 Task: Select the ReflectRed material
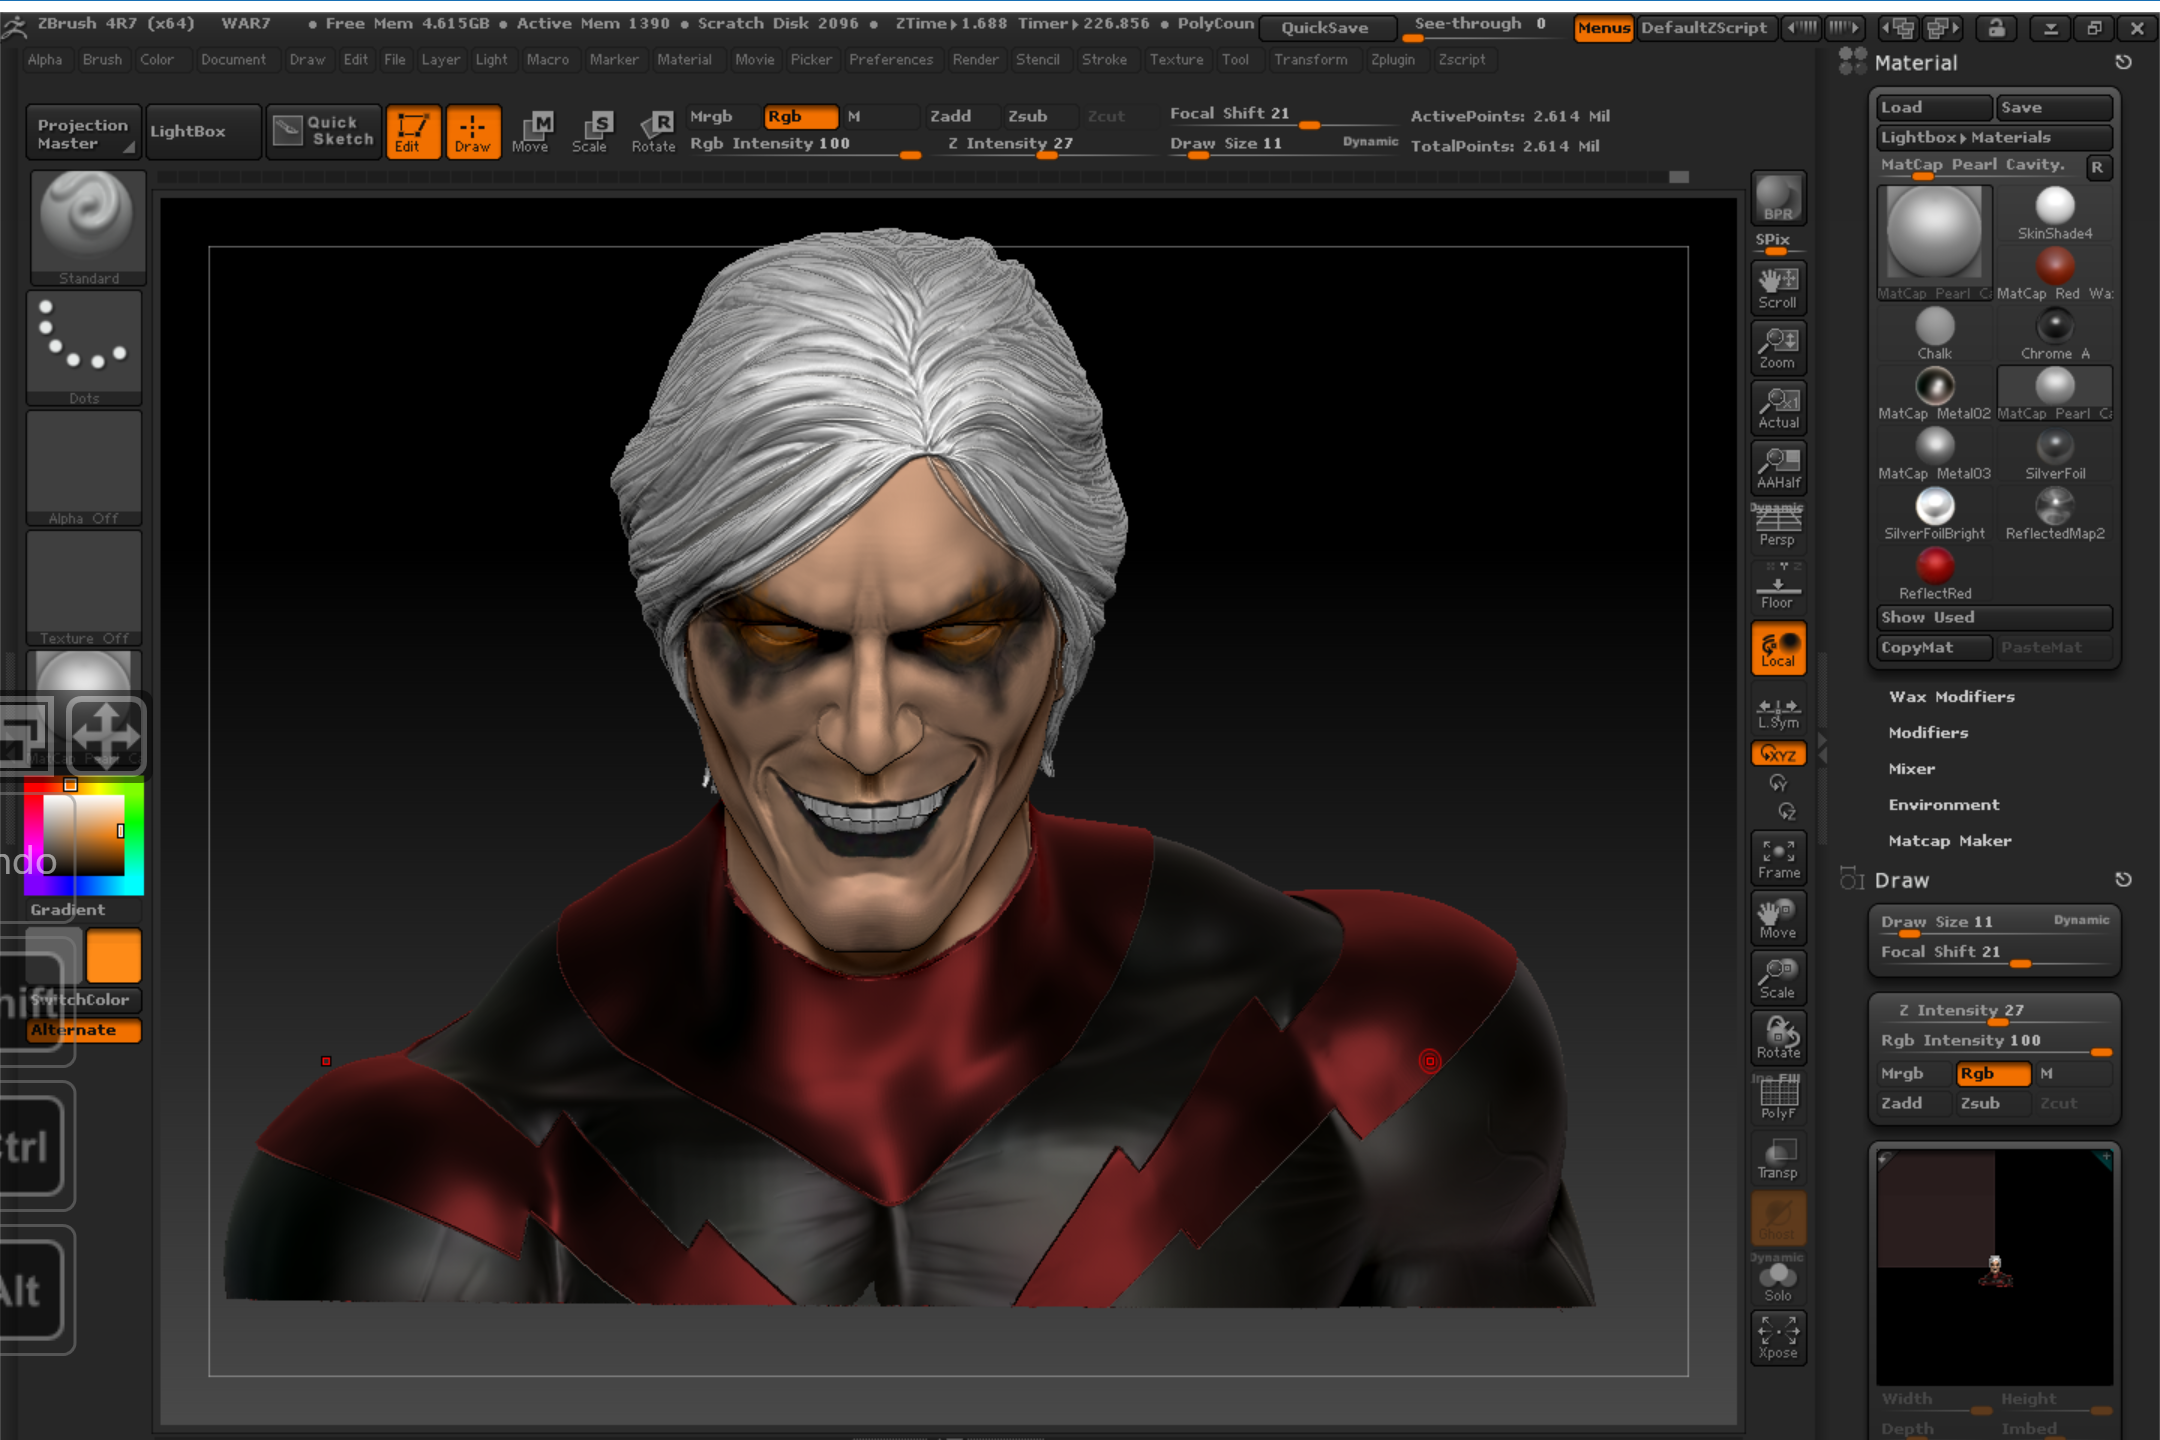tap(1934, 574)
